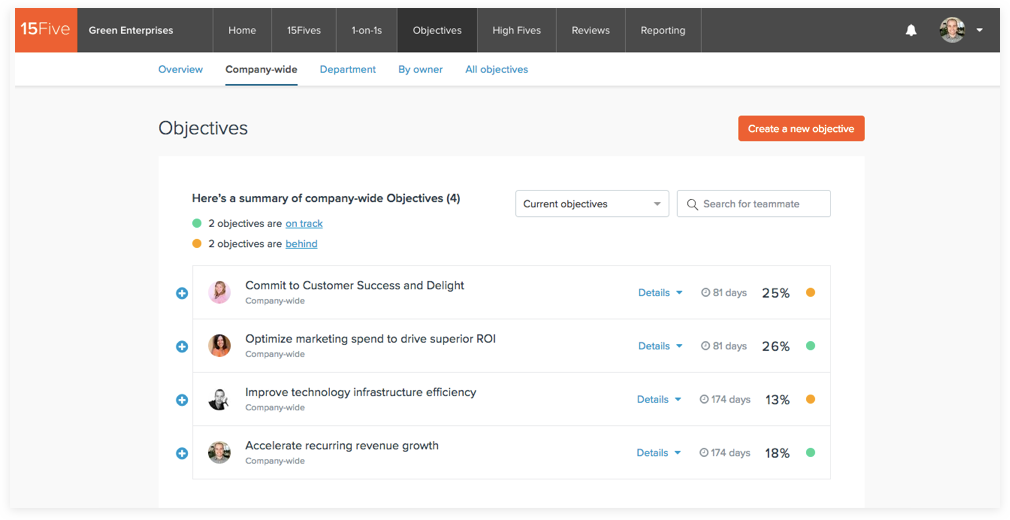Click the notifications bell icon
The height and width of the screenshot is (520, 1010).
[x=911, y=30]
